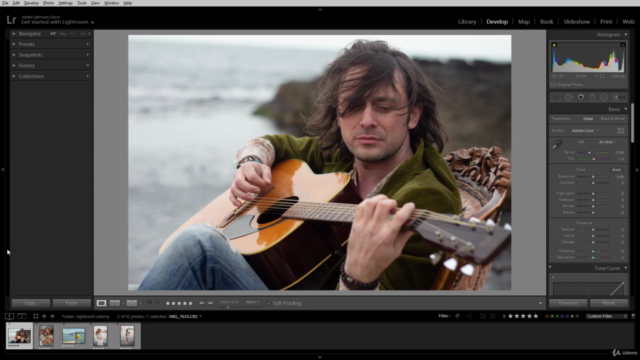Expand the Navigator panel

tap(14, 33)
